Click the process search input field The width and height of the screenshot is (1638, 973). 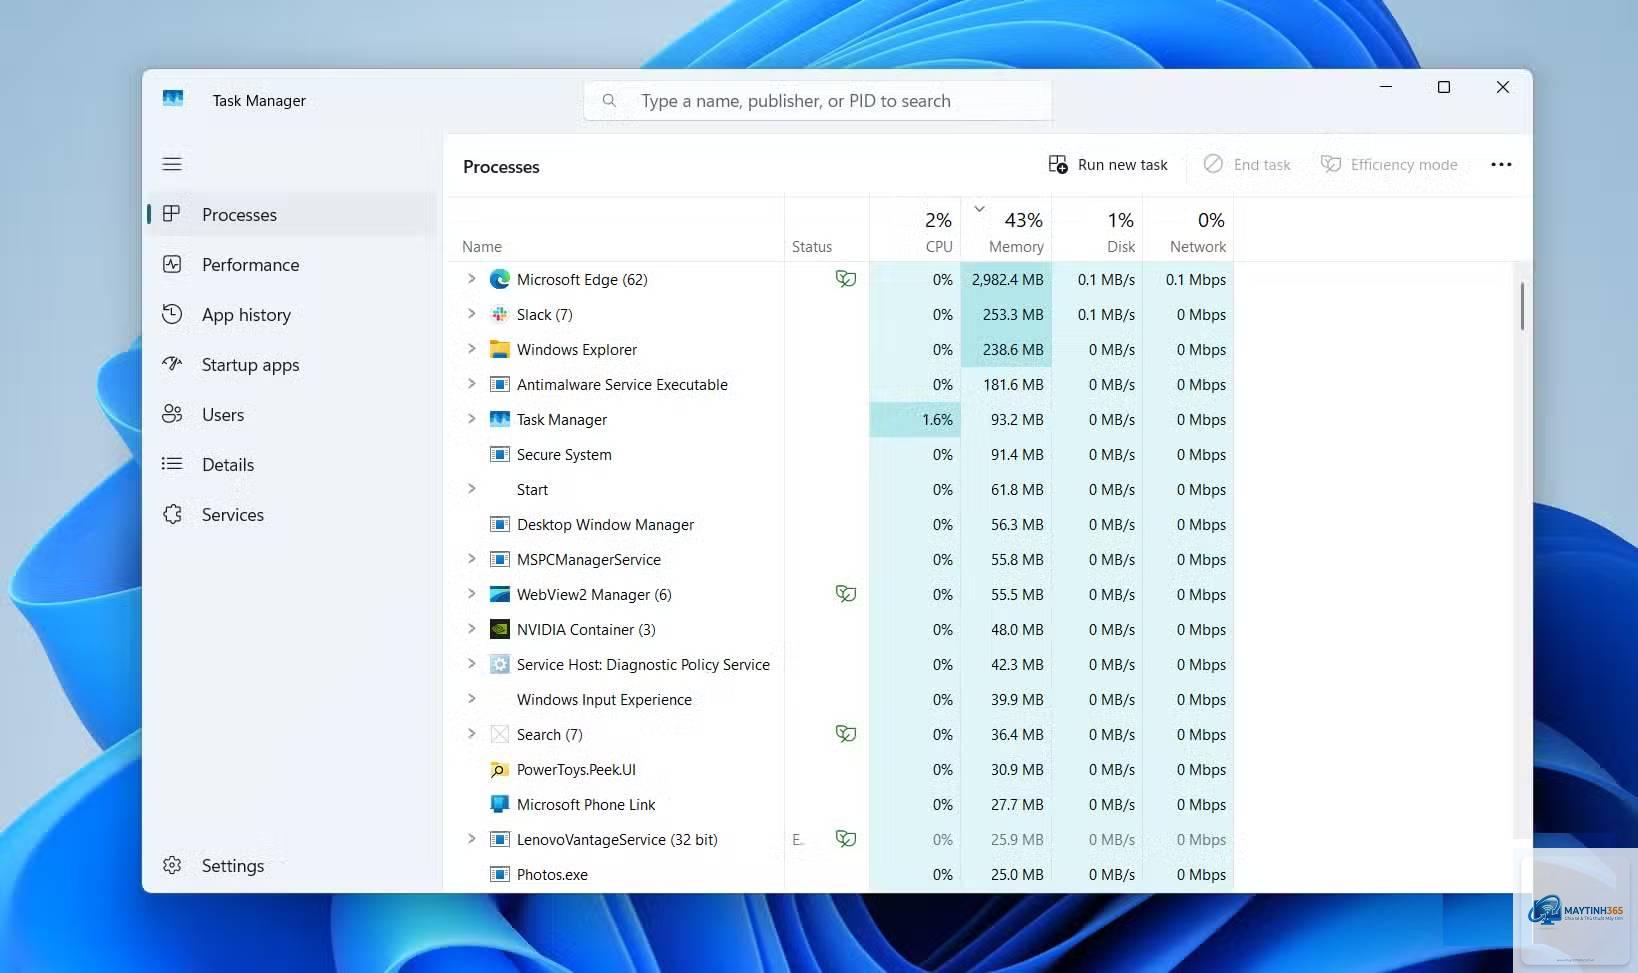click(818, 100)
